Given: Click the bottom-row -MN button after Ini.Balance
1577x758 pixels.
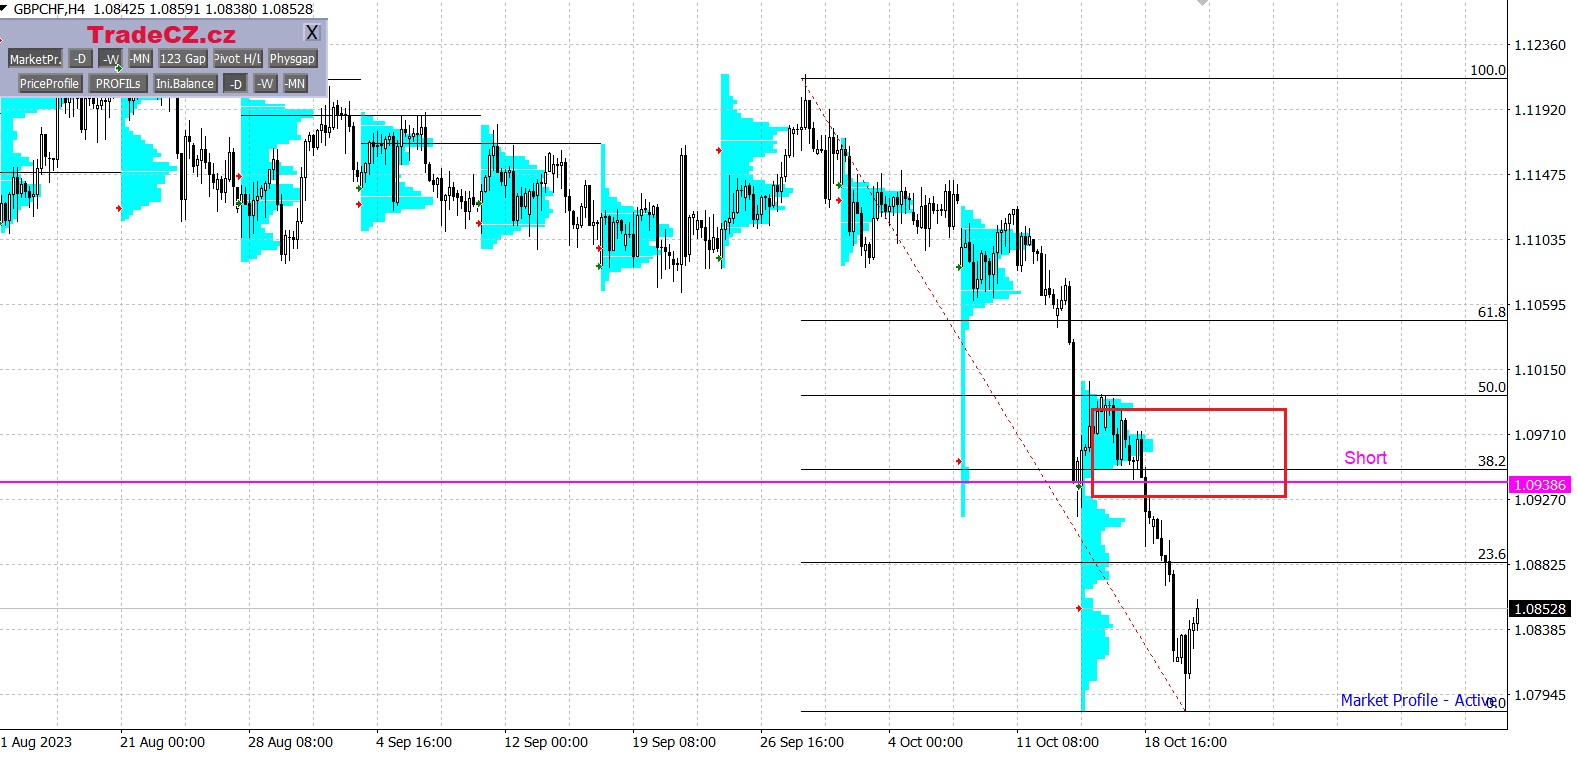Looking at the screenshot, I should point(295,84).
